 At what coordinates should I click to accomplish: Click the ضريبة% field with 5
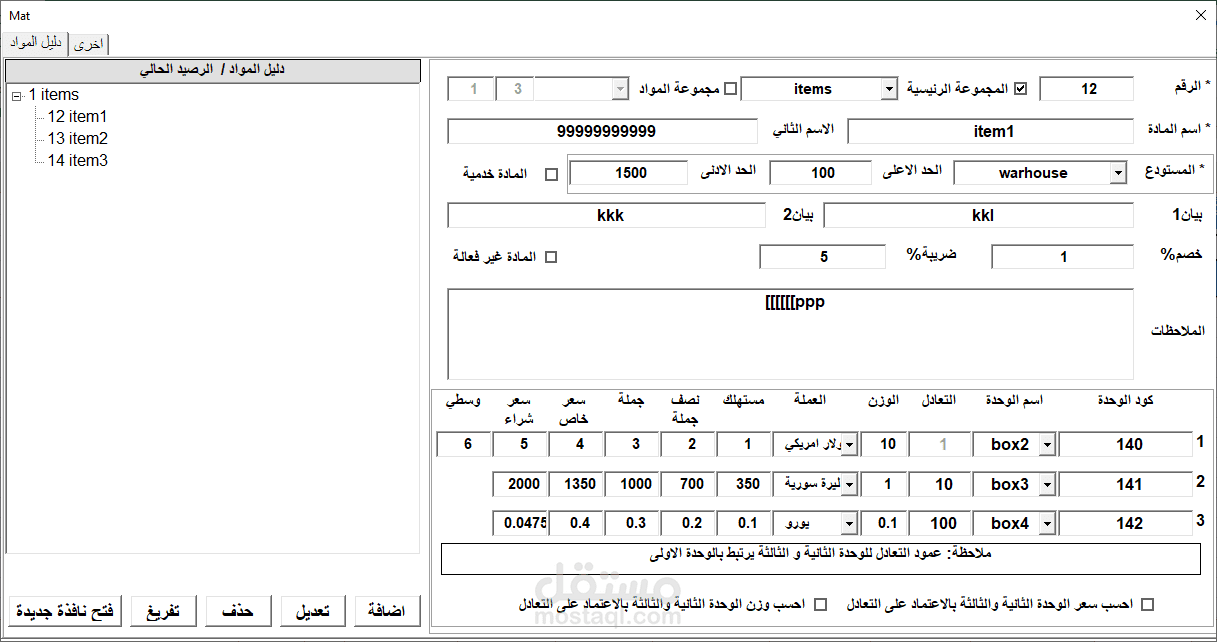823,257
